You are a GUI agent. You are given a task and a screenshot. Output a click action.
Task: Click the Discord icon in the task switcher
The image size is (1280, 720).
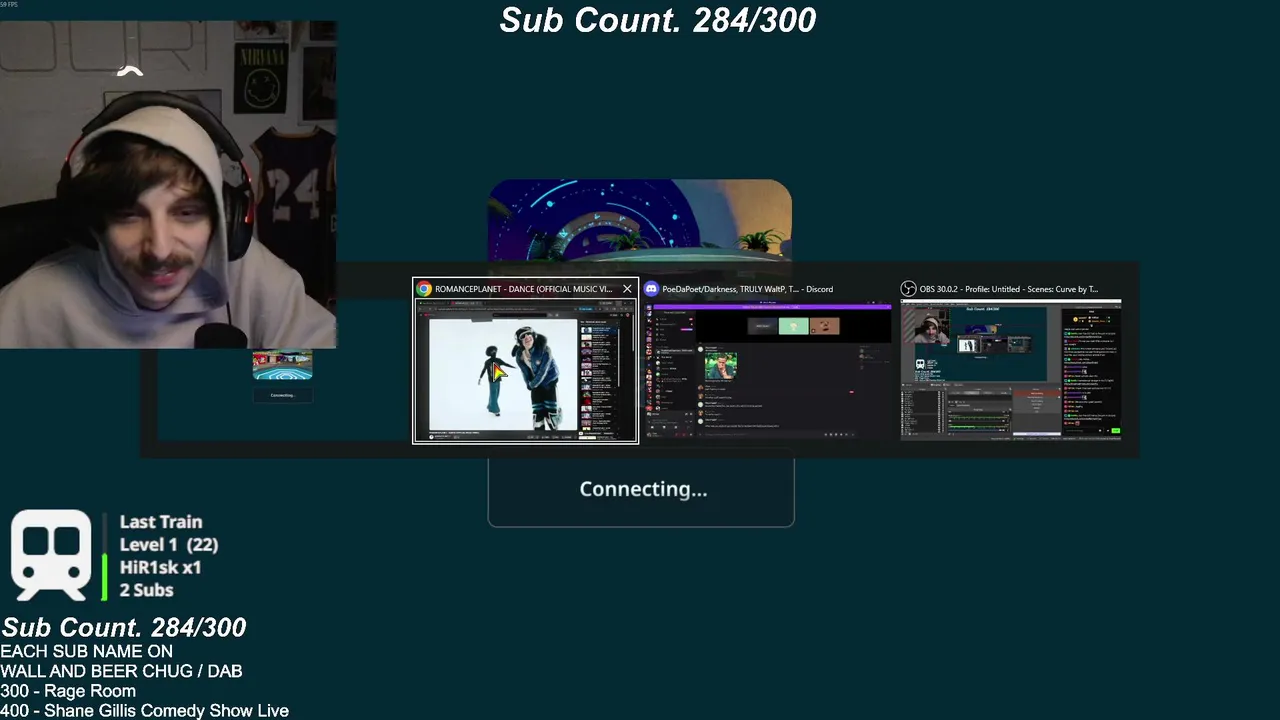[651, 289]
